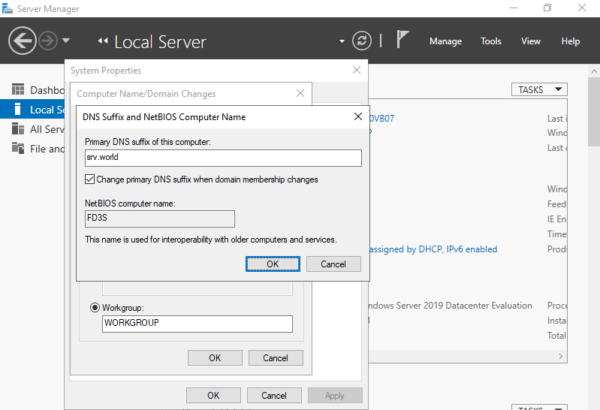Toggle Change primary DNS suffix checkbox
The image size is (600, 410).
click(90, 179)
